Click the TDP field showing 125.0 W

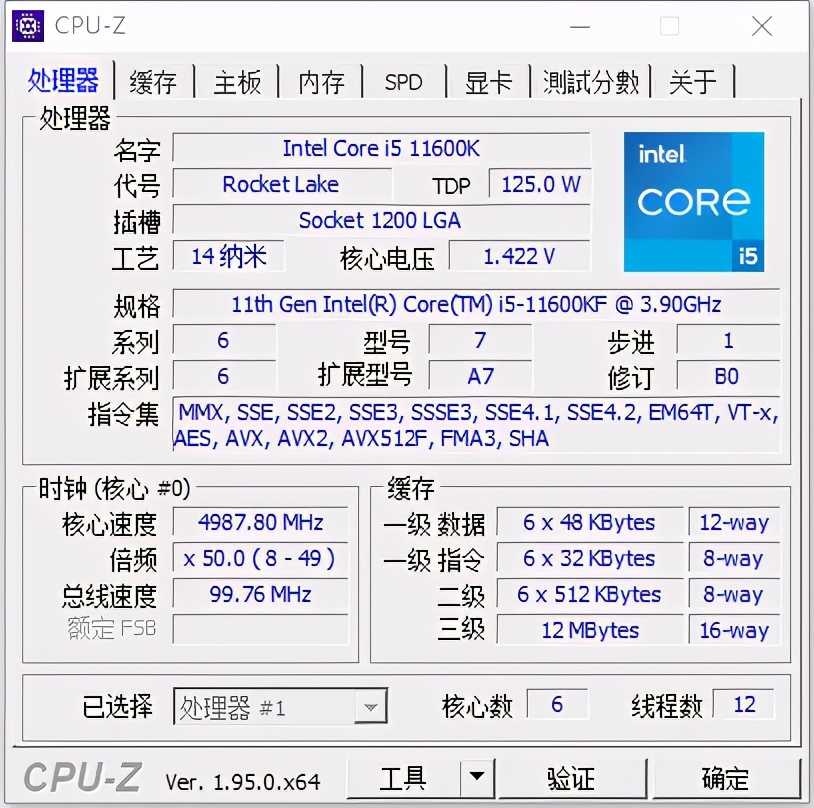(539, 184)
